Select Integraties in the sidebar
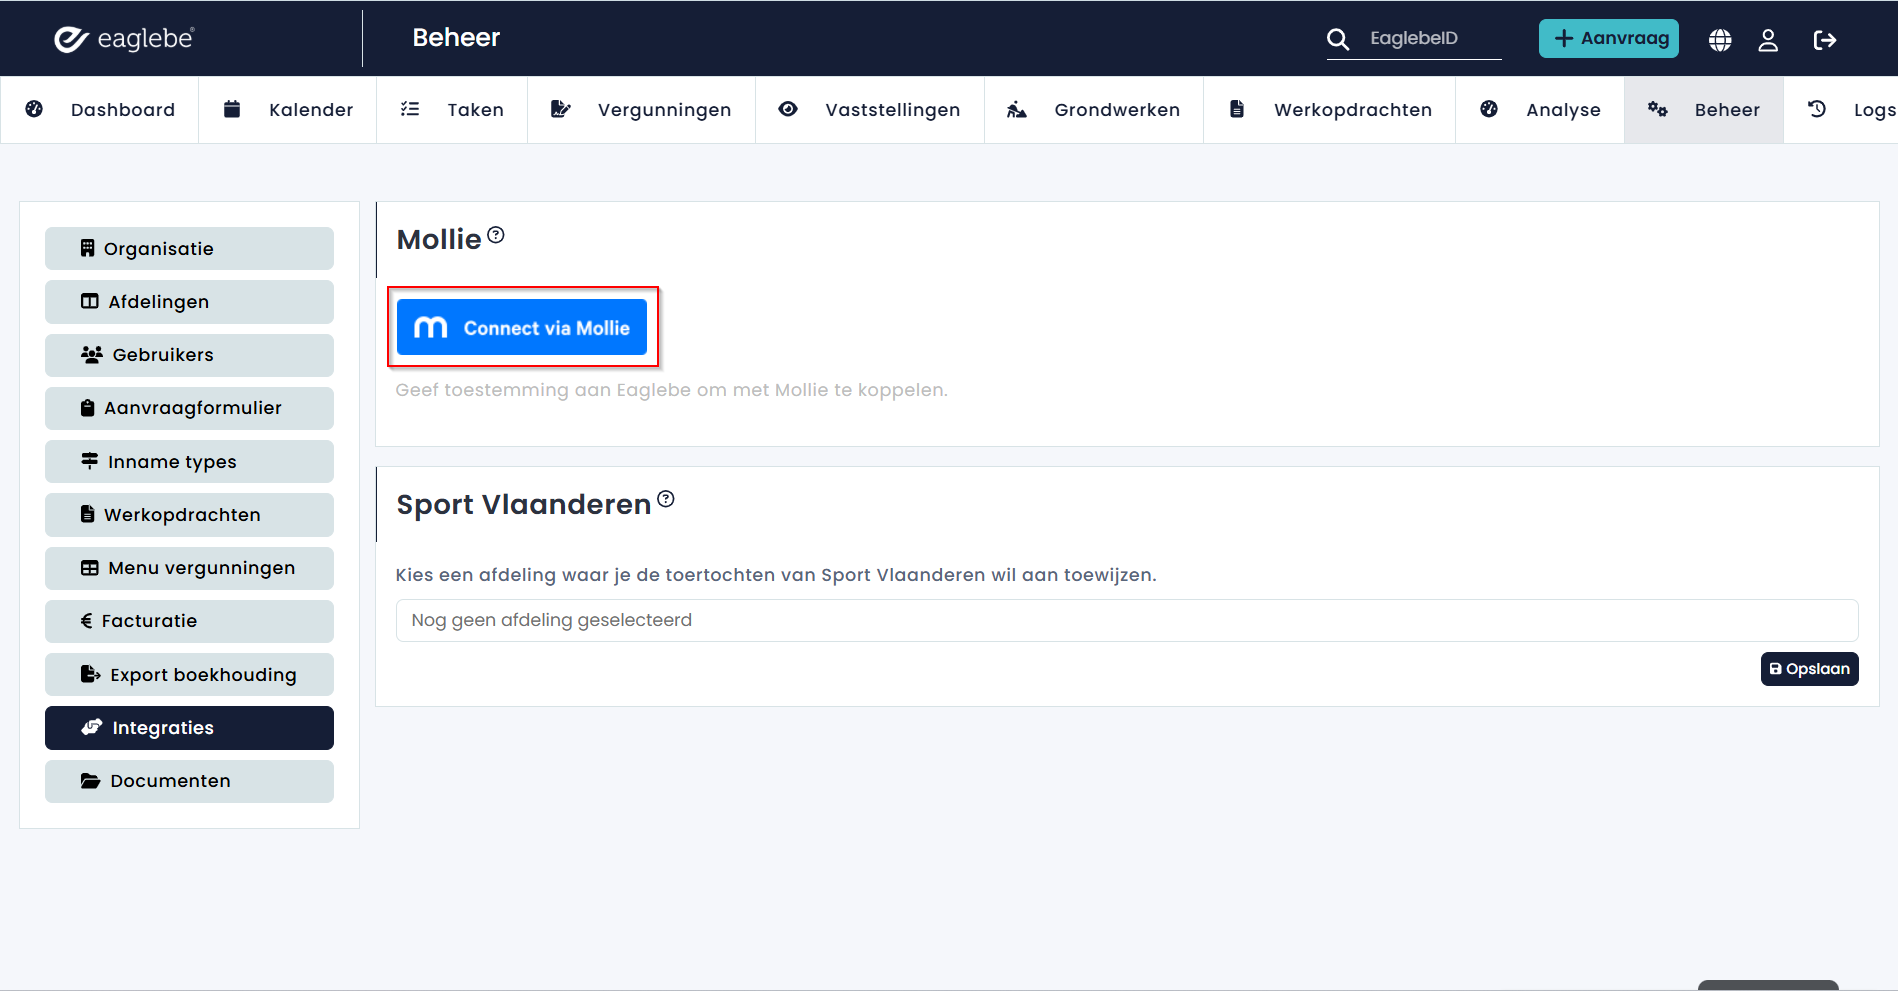The image size is (1898, 991). click(x=189, y=728)
